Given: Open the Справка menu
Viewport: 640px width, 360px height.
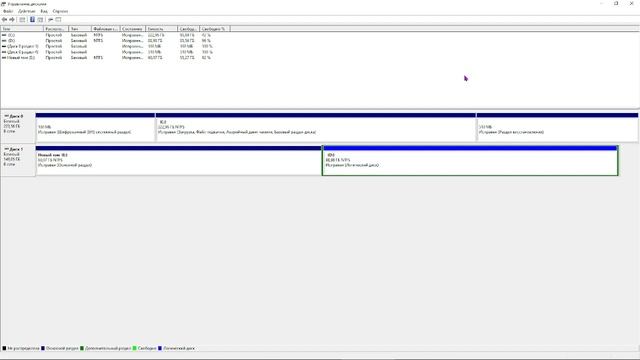Looking at the screenshot, I should point(60,11).
